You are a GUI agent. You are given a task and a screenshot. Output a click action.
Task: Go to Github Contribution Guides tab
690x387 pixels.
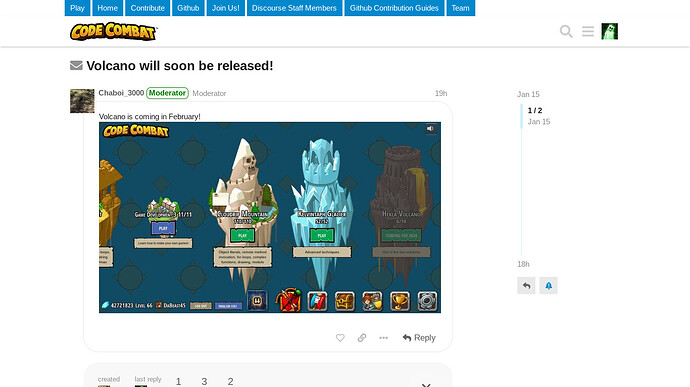(394, 8)
